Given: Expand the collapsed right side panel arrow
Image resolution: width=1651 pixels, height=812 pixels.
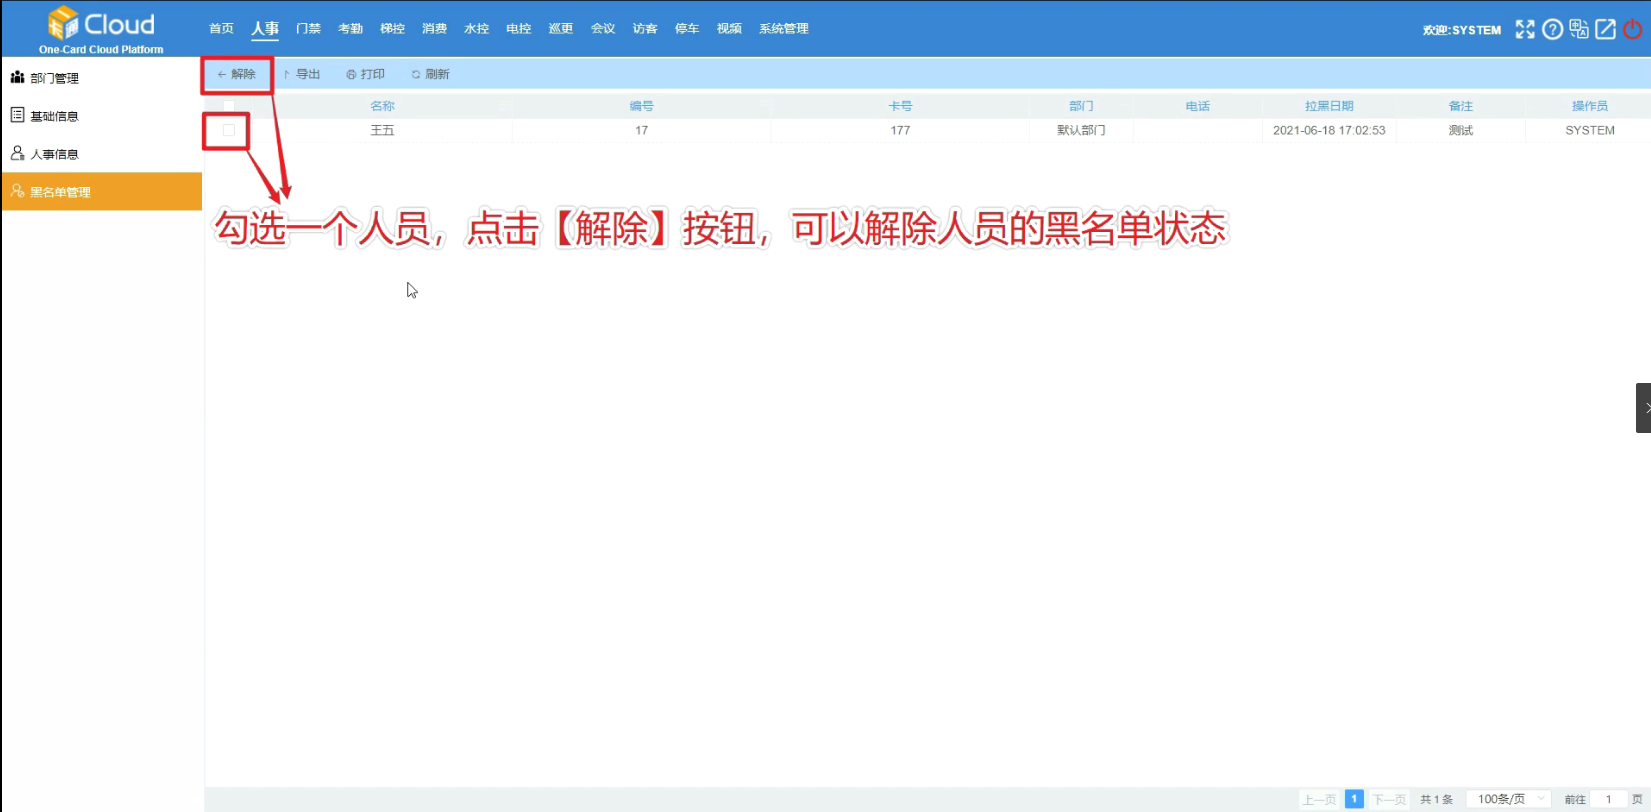Looking at the screenshot, I should click(x=1644, y=408).
